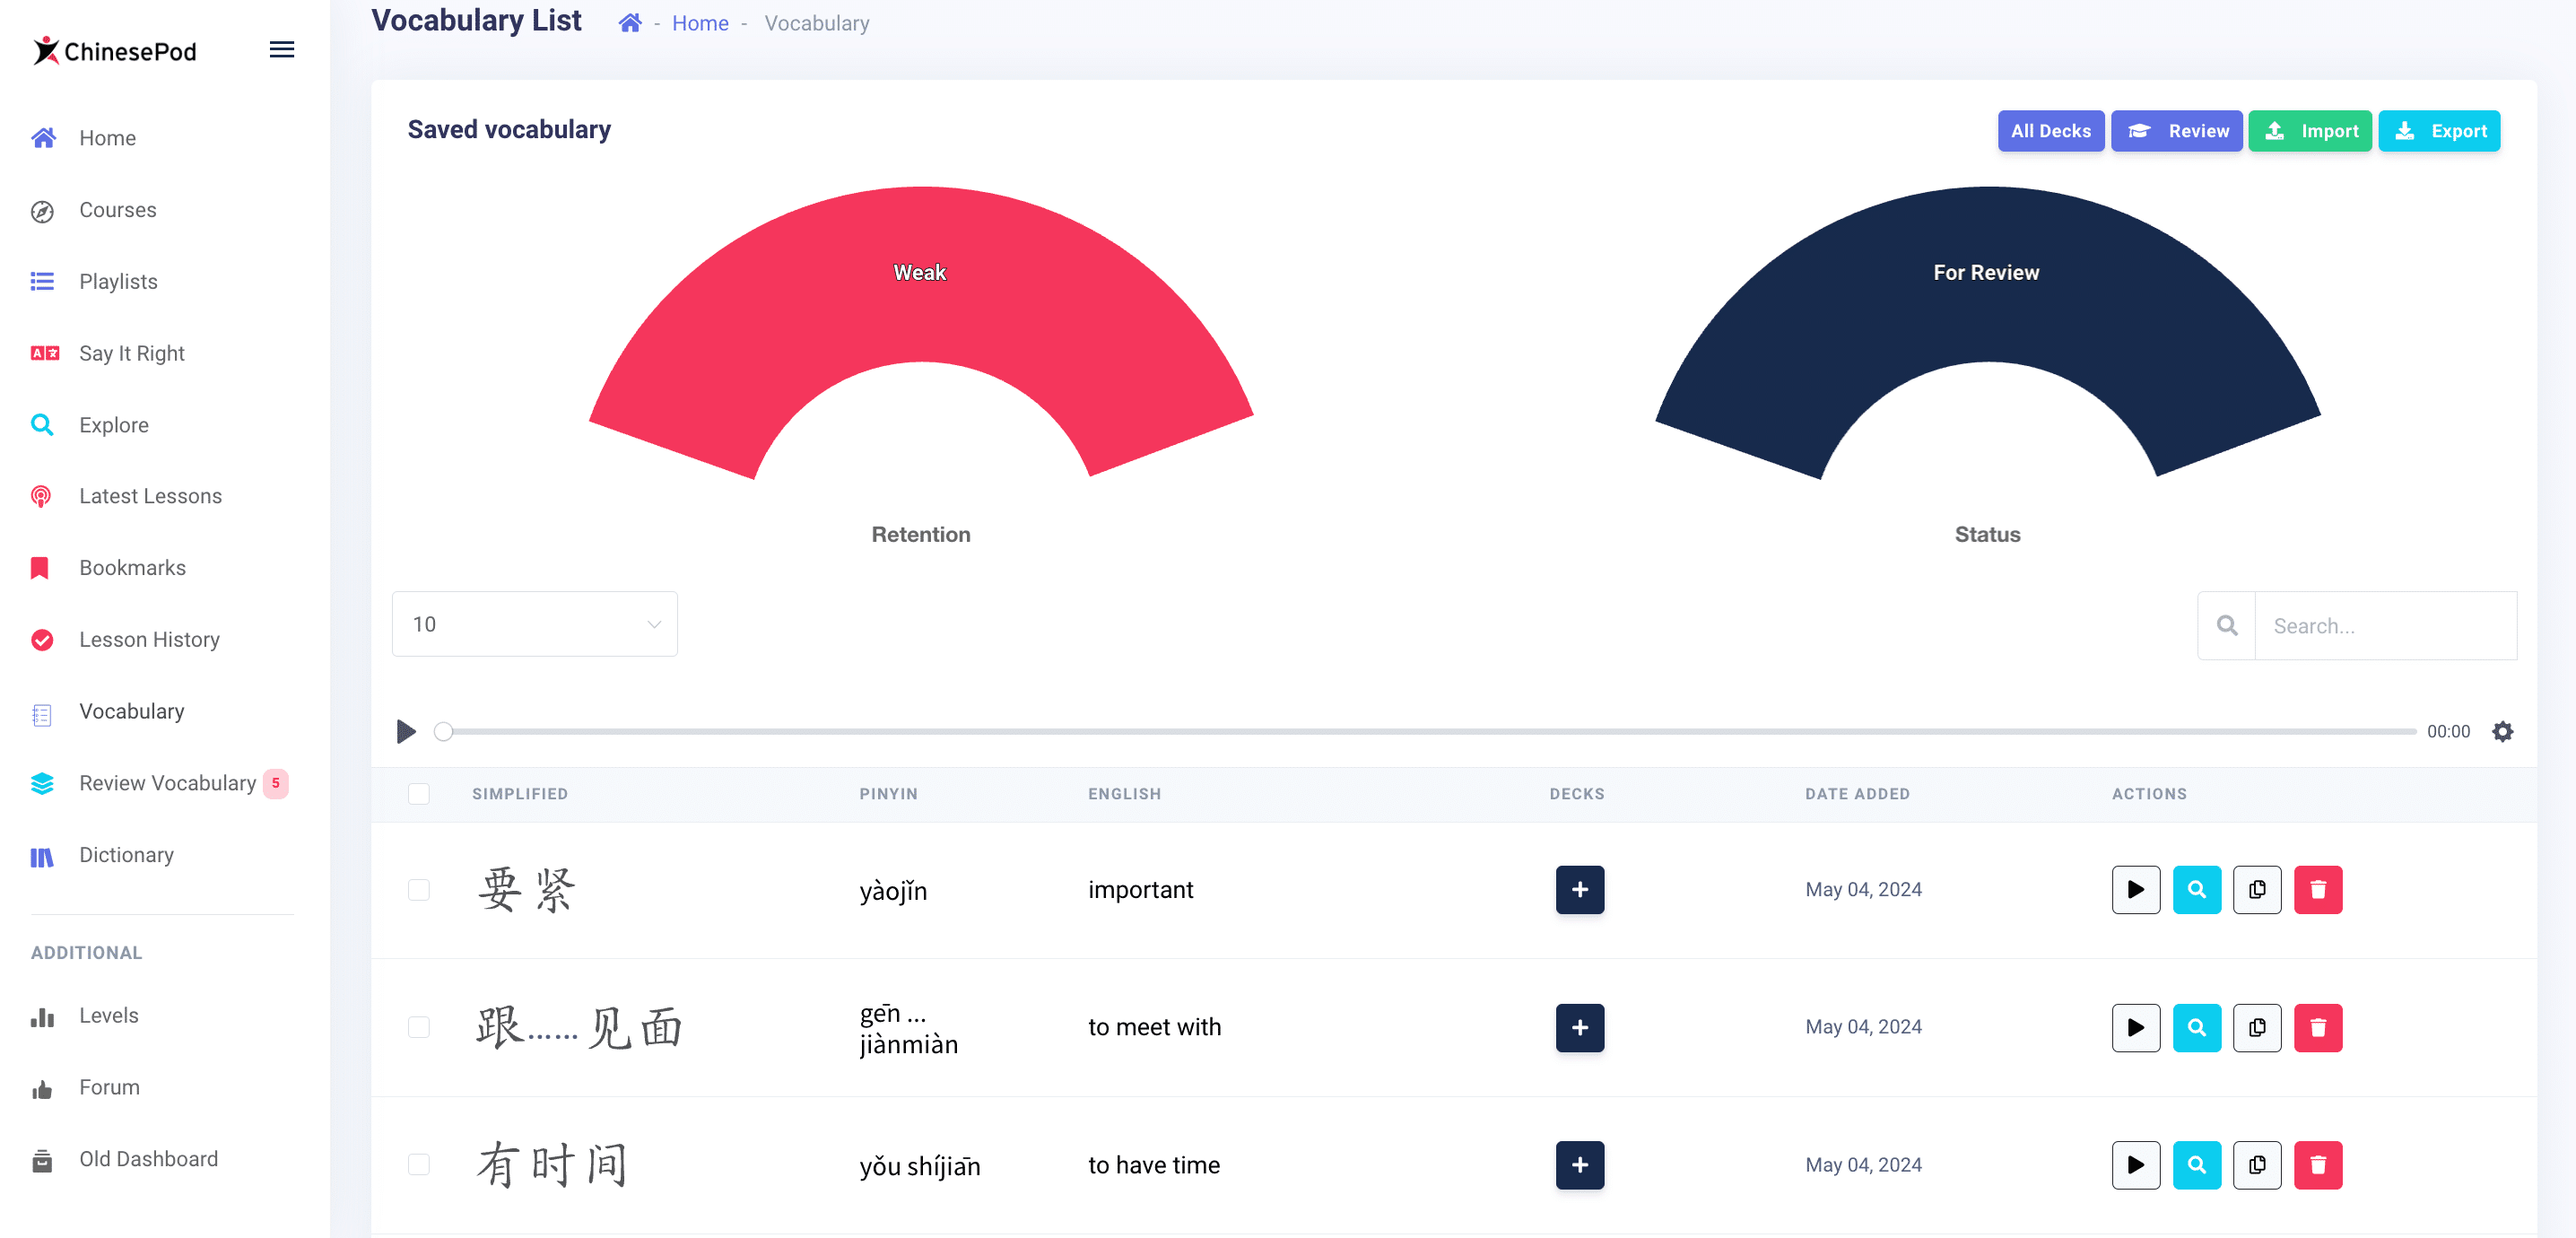This screenshot has width=2576, height=1238.
Task: Click the audio progress slider handle
Action: pos(443,731)
